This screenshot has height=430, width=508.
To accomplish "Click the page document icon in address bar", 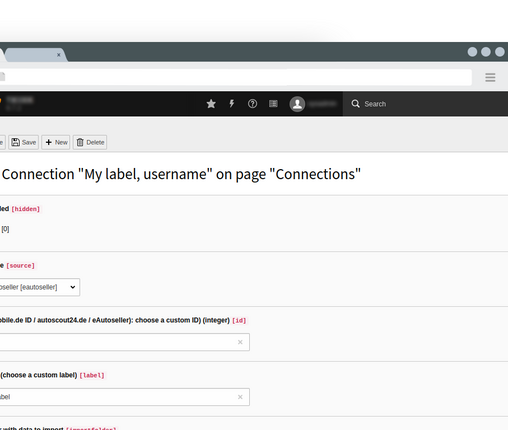I will (2, 77).
